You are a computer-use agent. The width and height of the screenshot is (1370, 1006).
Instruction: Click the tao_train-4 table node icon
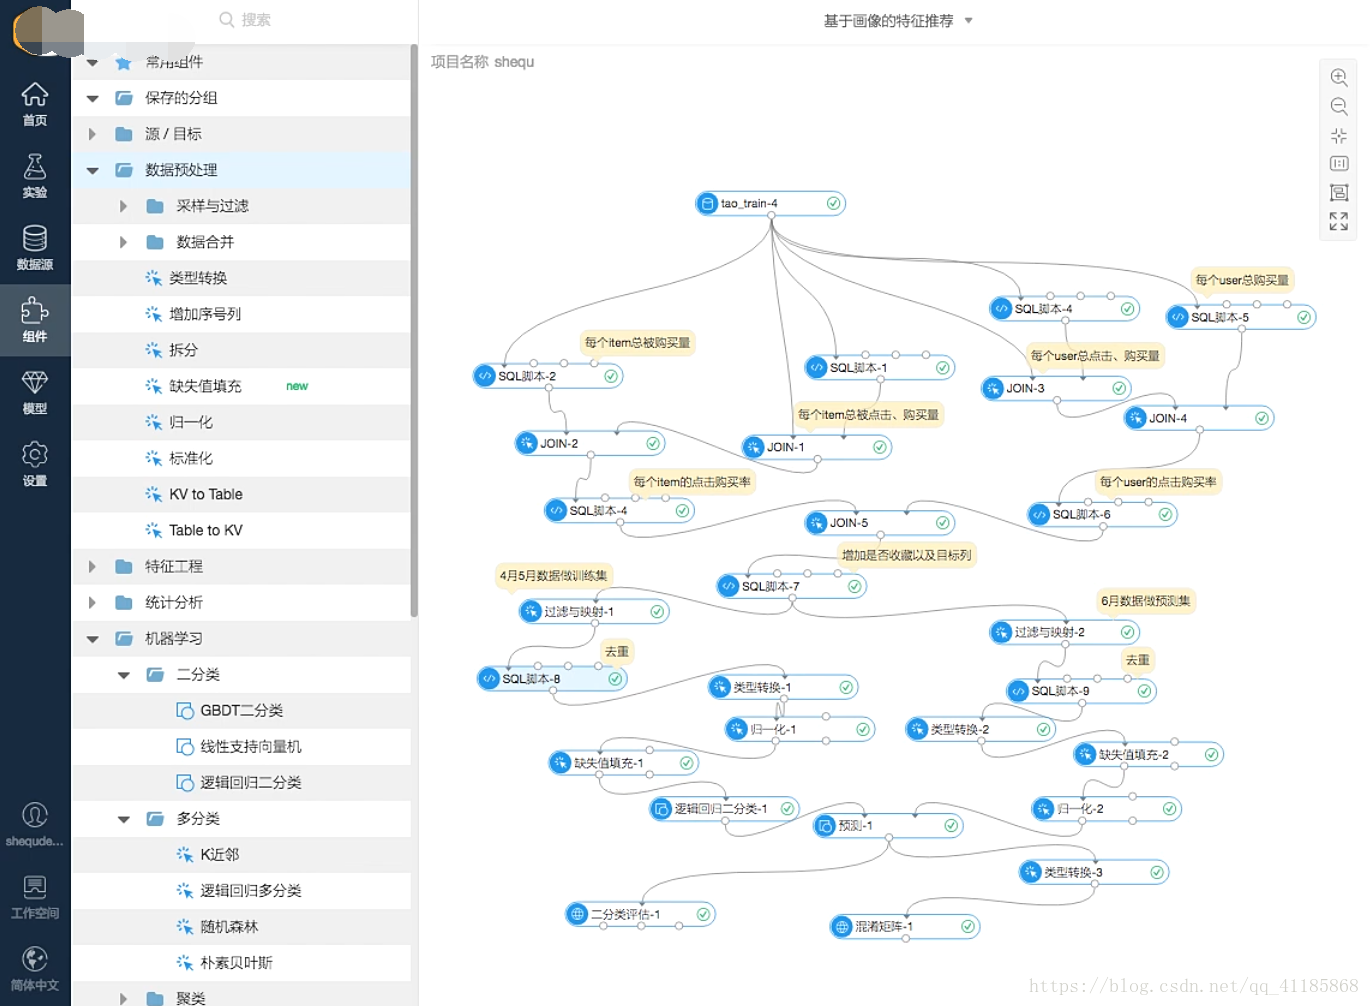pyautogui.click(x=708, y=204)
